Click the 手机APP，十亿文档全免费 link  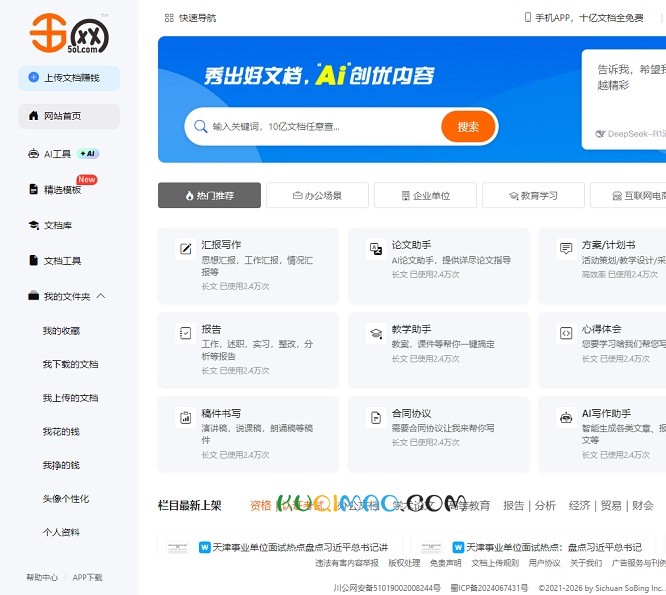[589, 17]
